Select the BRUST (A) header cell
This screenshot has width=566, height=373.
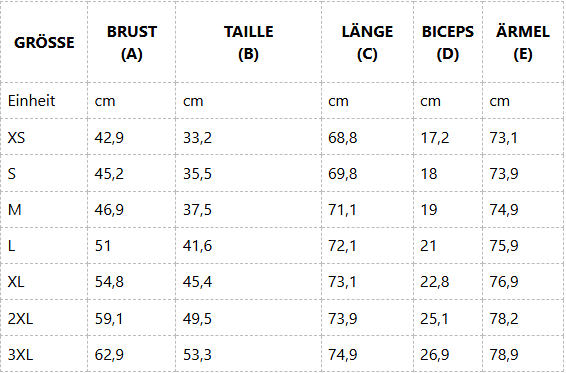click(x=132, y=43)
